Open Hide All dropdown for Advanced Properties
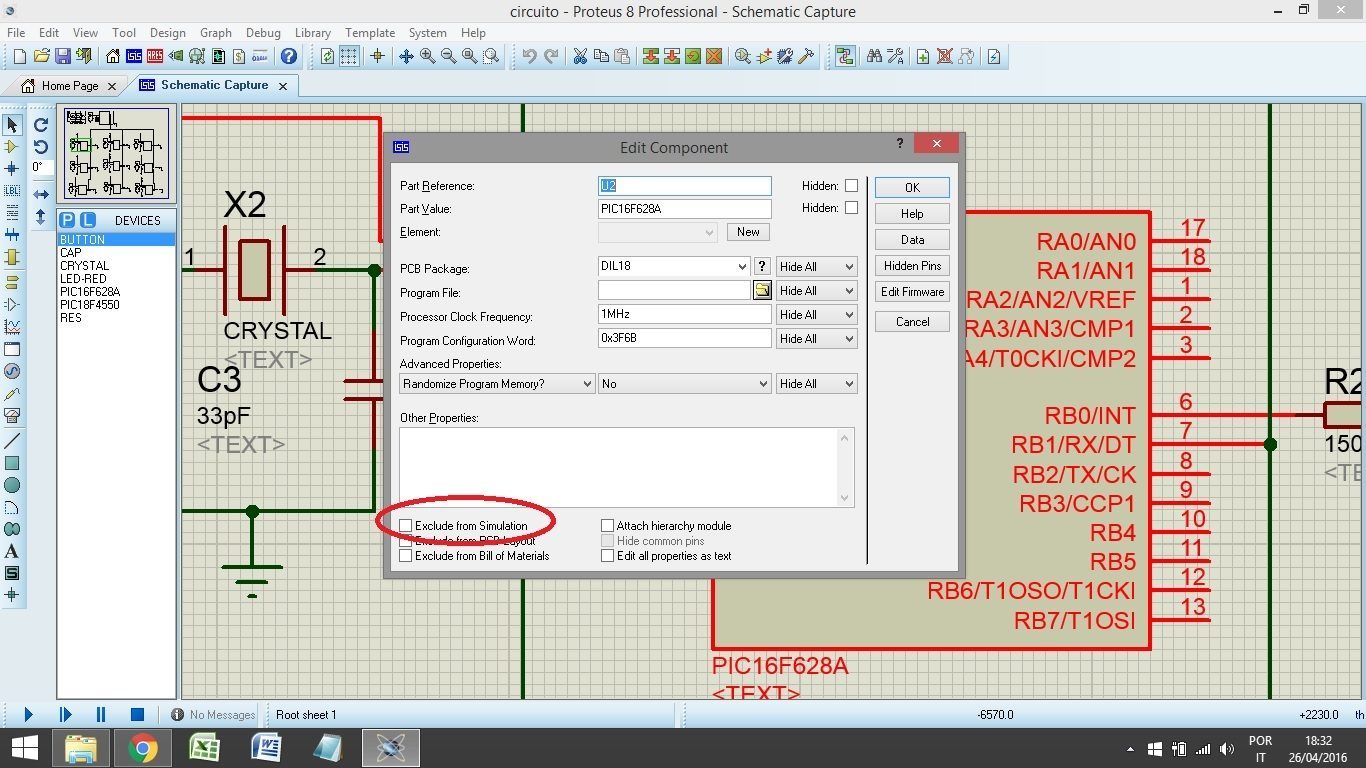This screenshot has height=768, width=1366. (817, 384)
